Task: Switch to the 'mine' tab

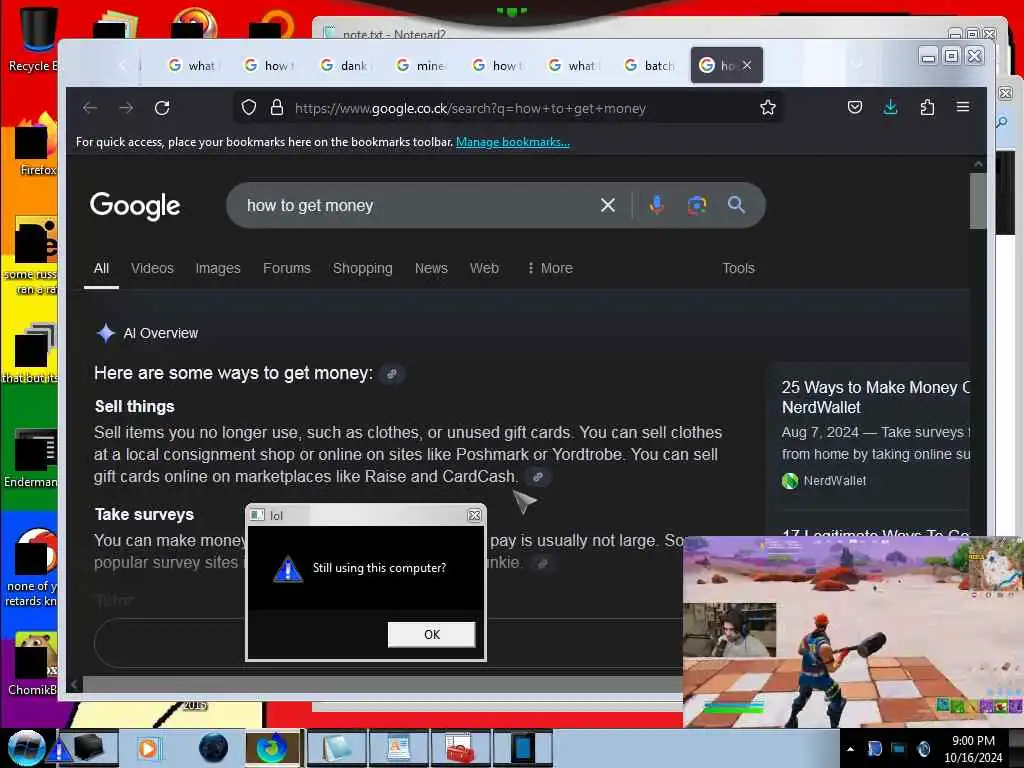Action: (x=421, y=65)
